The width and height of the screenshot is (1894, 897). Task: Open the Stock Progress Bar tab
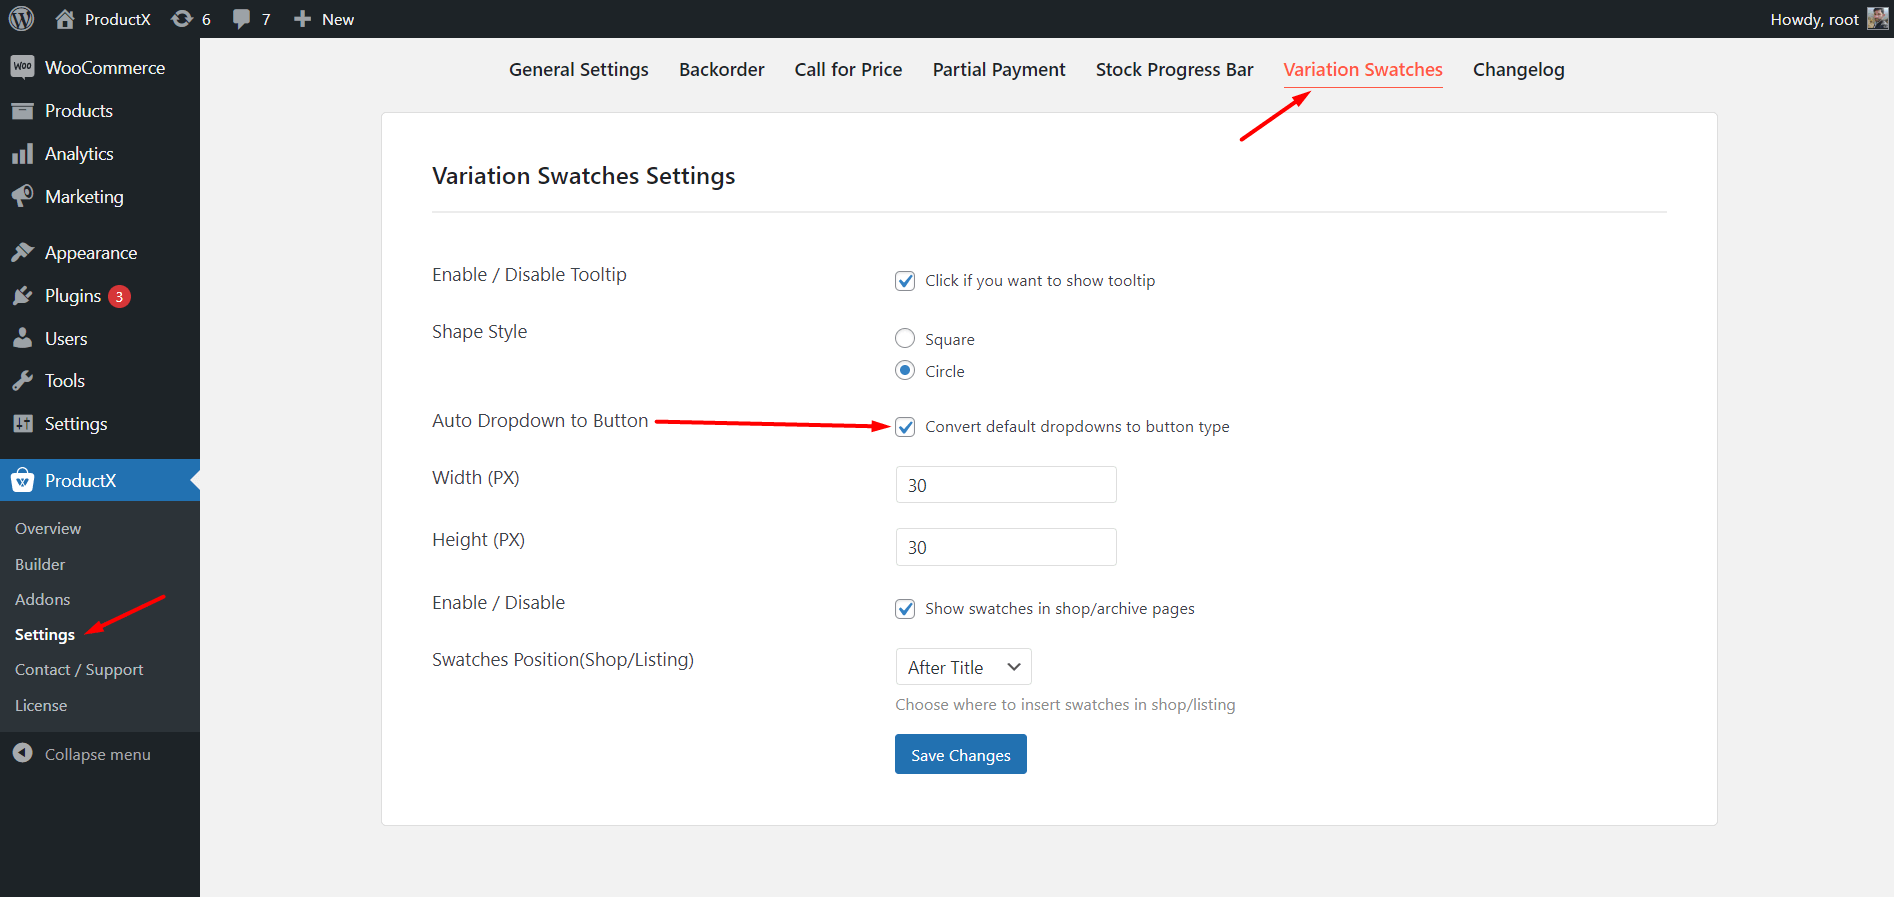pos(1174,69)
